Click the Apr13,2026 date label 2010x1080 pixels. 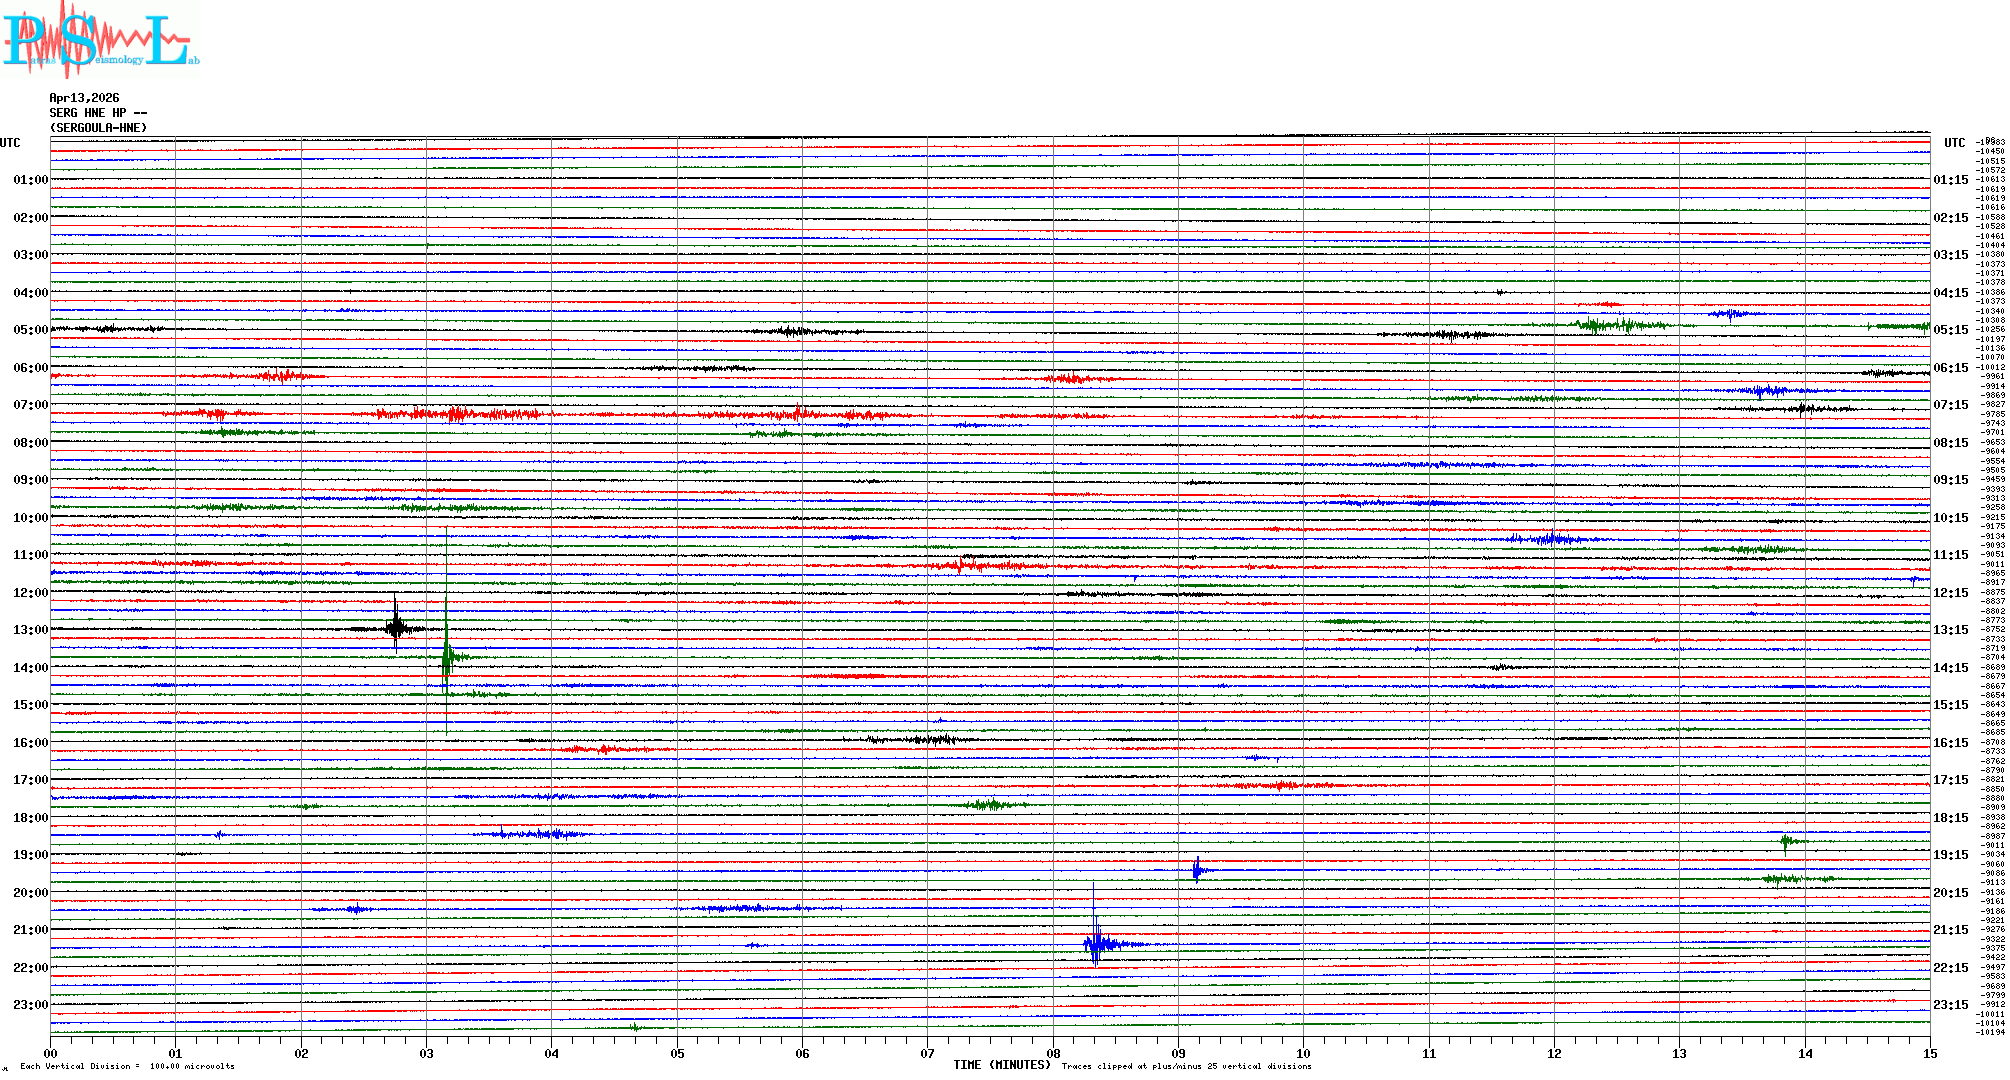pos(84,98)
